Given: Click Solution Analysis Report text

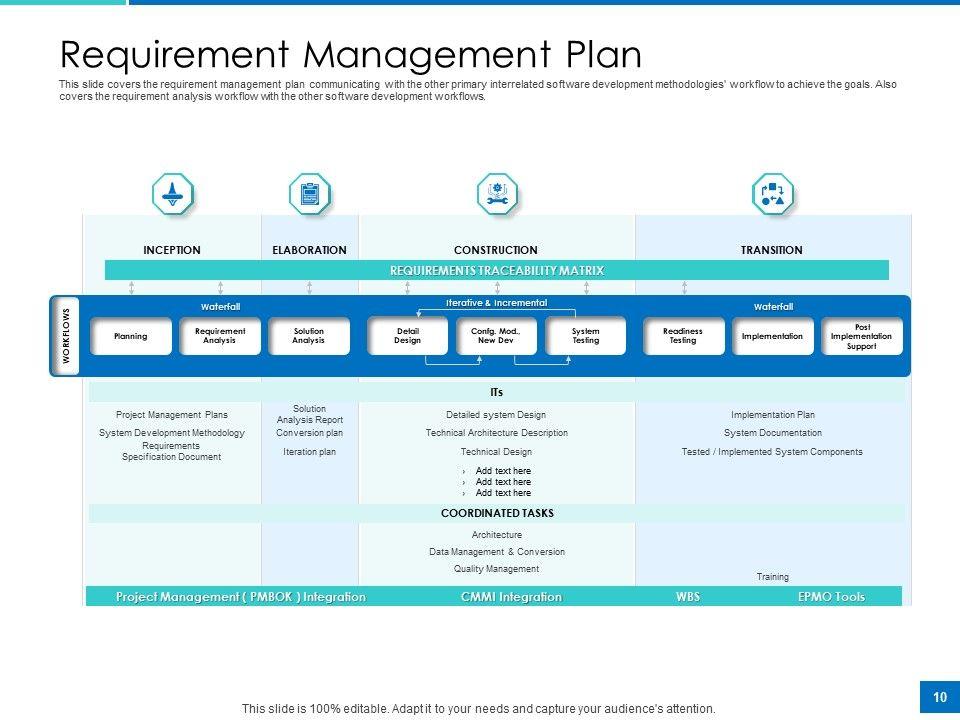Looking at the screenshot, I should [x=310, y=414].
